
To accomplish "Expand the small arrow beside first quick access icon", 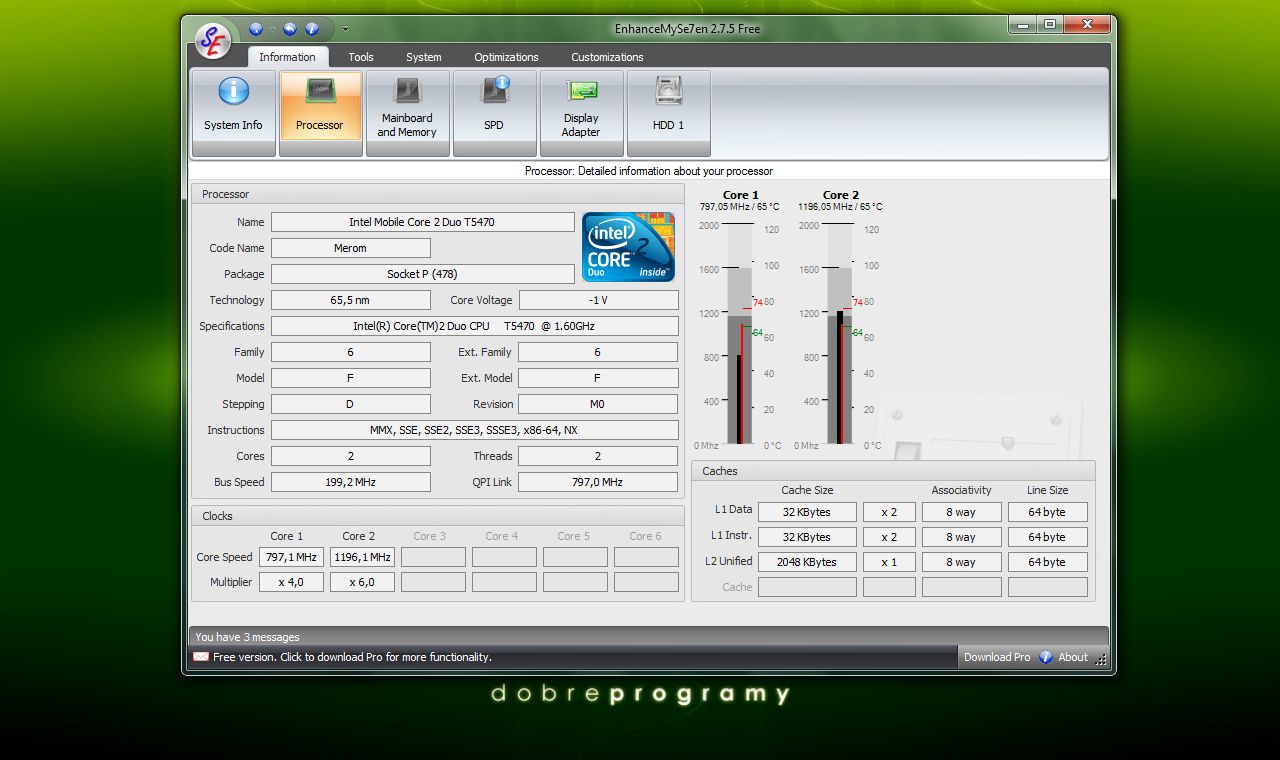I will pyautogui.click(x=272, y=29).
